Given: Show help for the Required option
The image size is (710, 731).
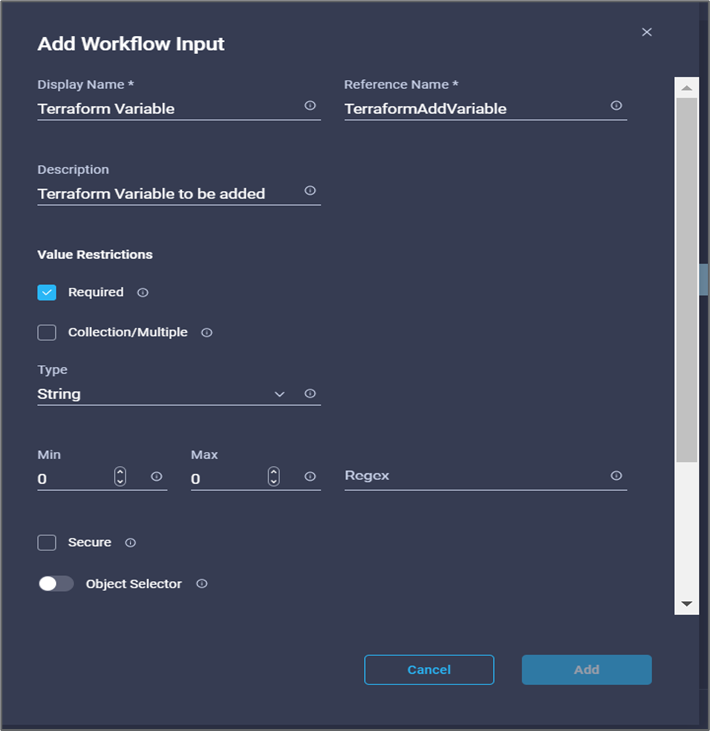Looking at the screenshot, I should click(x=143, y=293).
